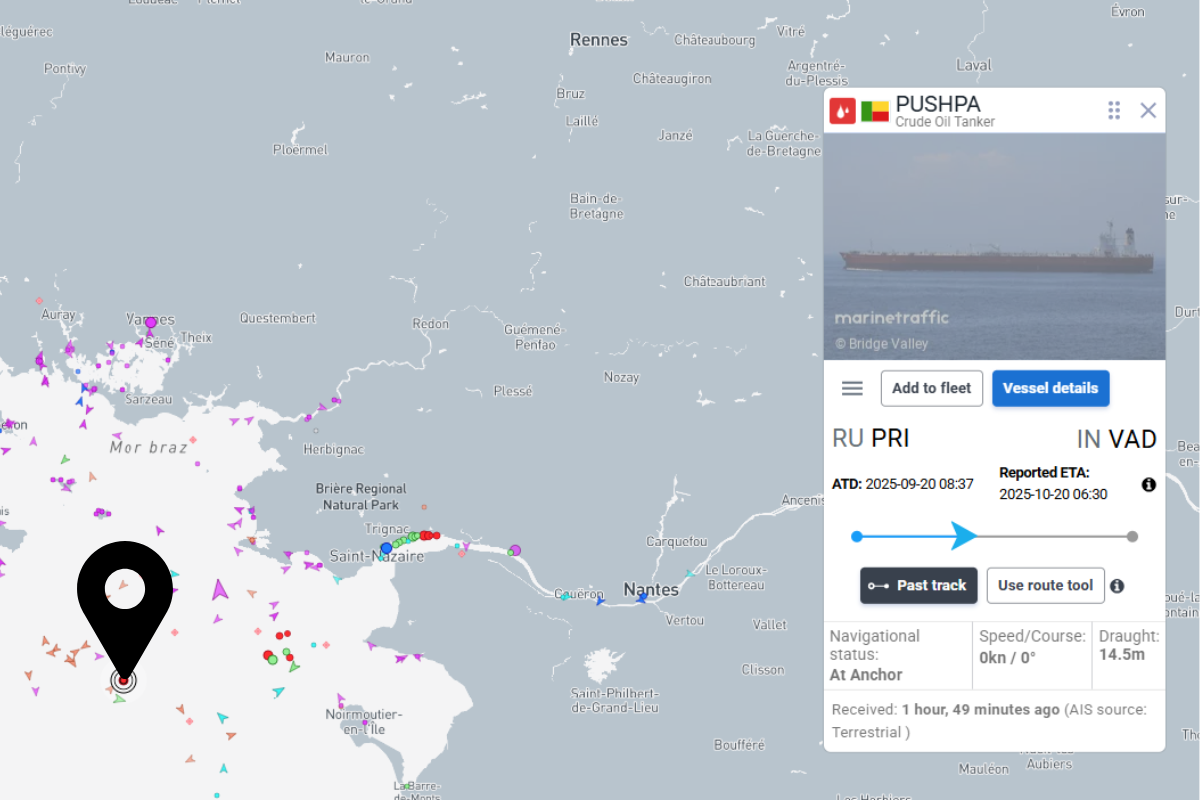Click info icon beside Use route tool
Image resolution: width=1200 pixels, height=800 pixels.
1117,586
